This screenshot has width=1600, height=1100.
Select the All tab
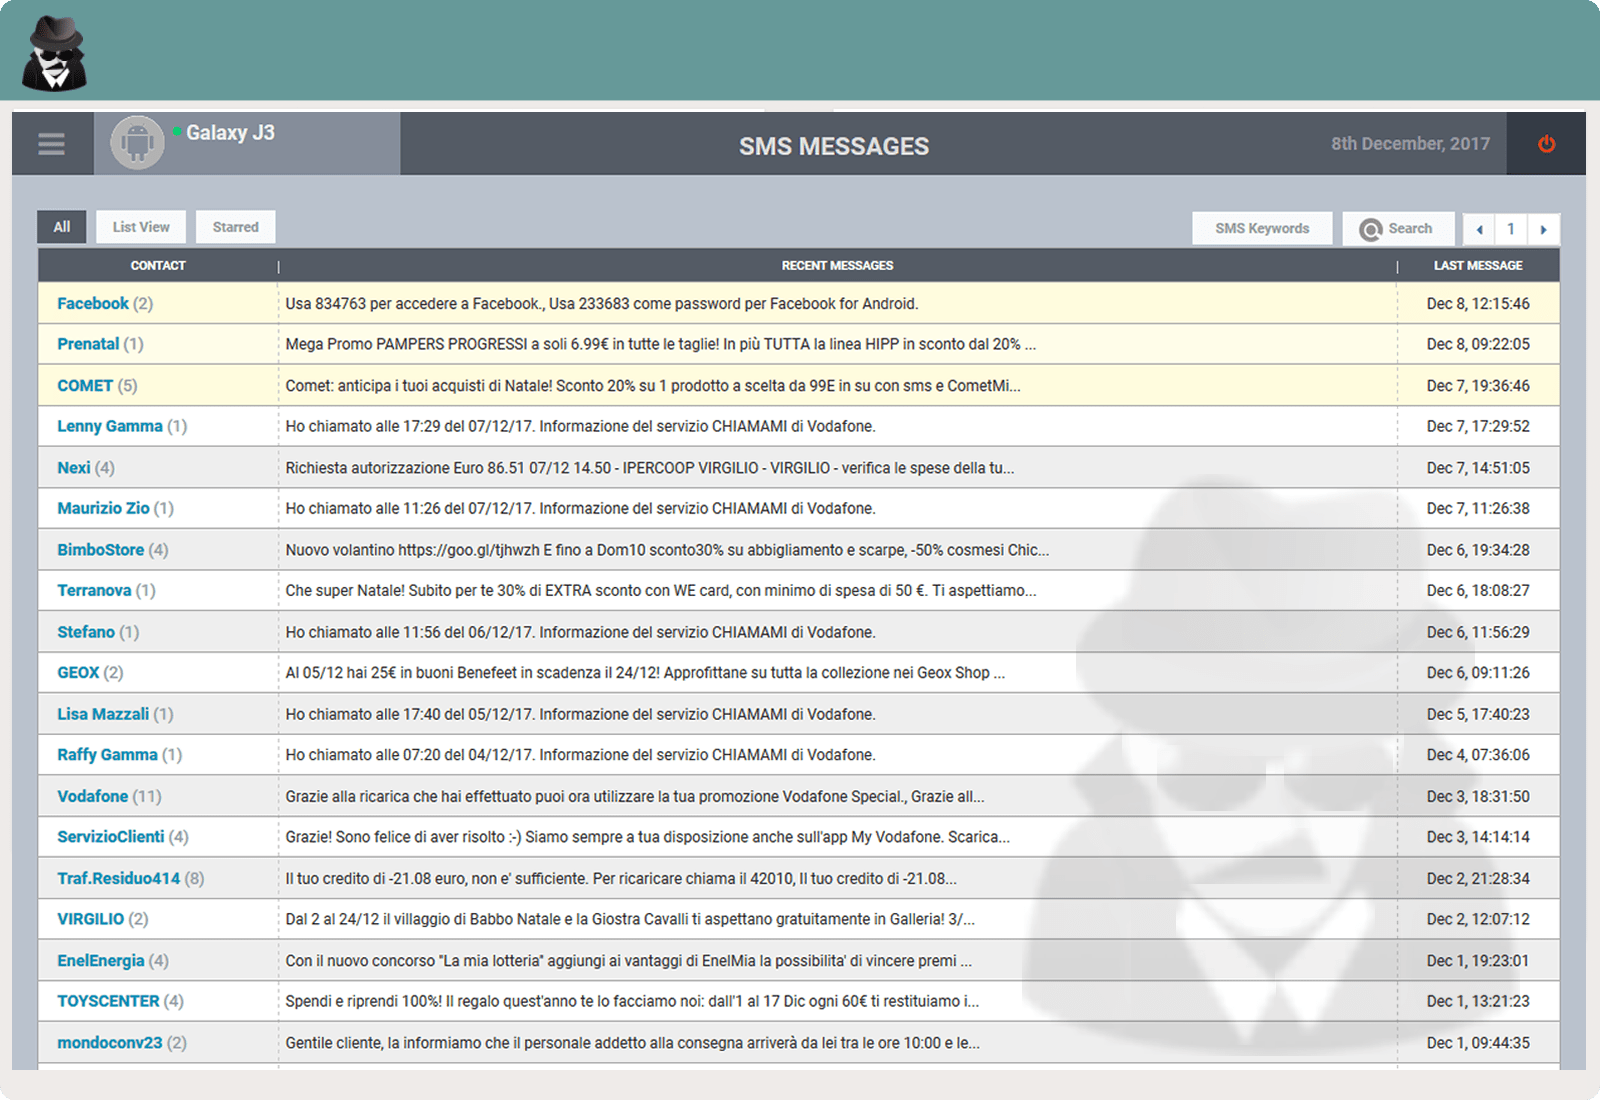pyautogui.click(x=62, y=227)
